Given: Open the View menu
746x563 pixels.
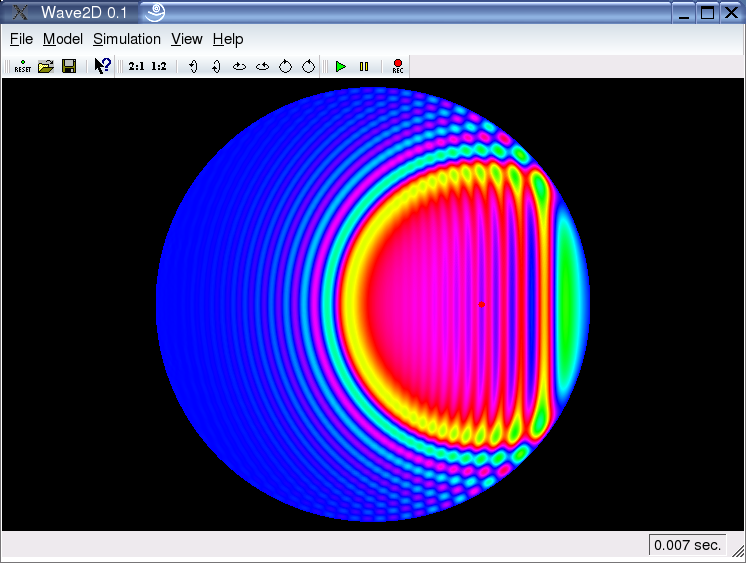Looking at the screenshot, I should pos(187,39).
